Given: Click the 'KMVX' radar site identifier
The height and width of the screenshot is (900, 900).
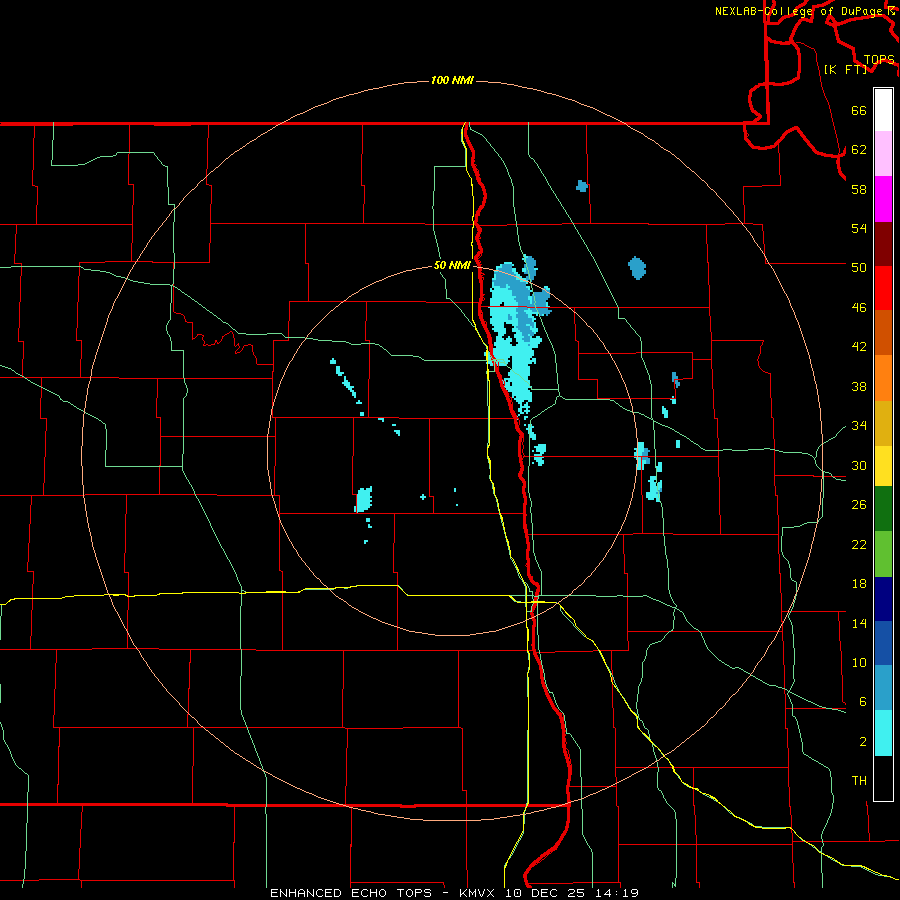Looking at the screenshot, I should click(x=476, y=893).
